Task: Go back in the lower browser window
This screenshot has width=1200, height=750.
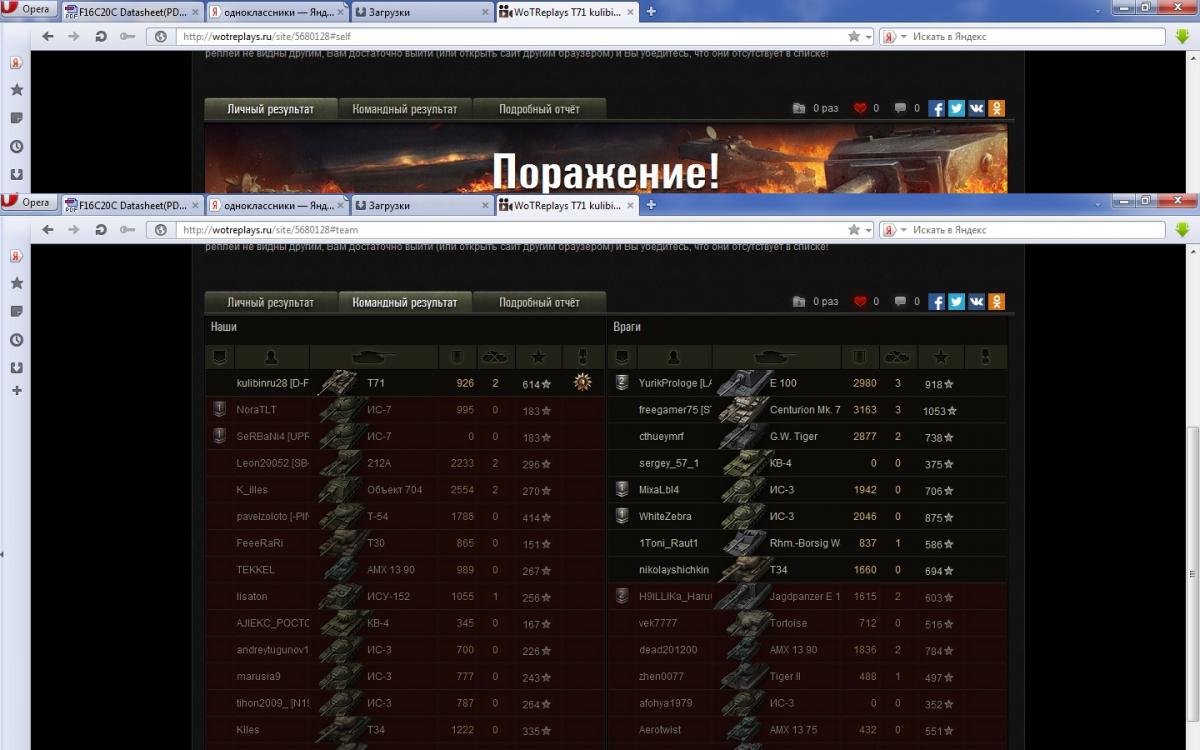Action: (x=48, y=230)
